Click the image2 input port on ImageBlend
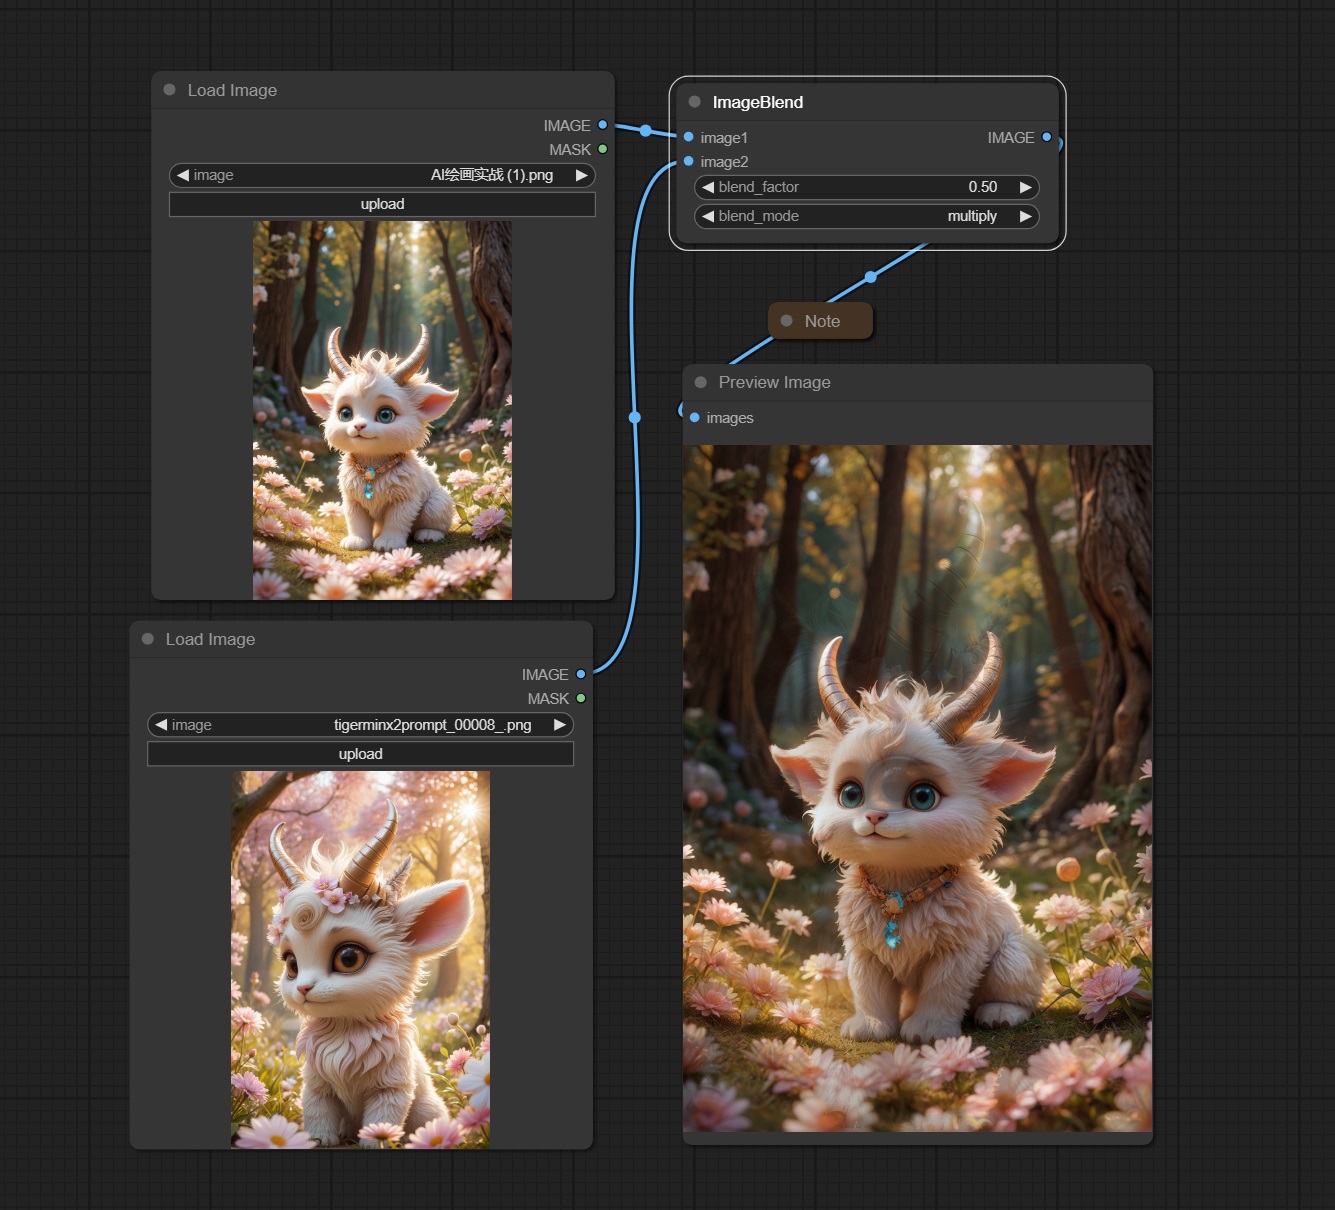Screen dimensions: 1335x1210 [x=689, y=161]
